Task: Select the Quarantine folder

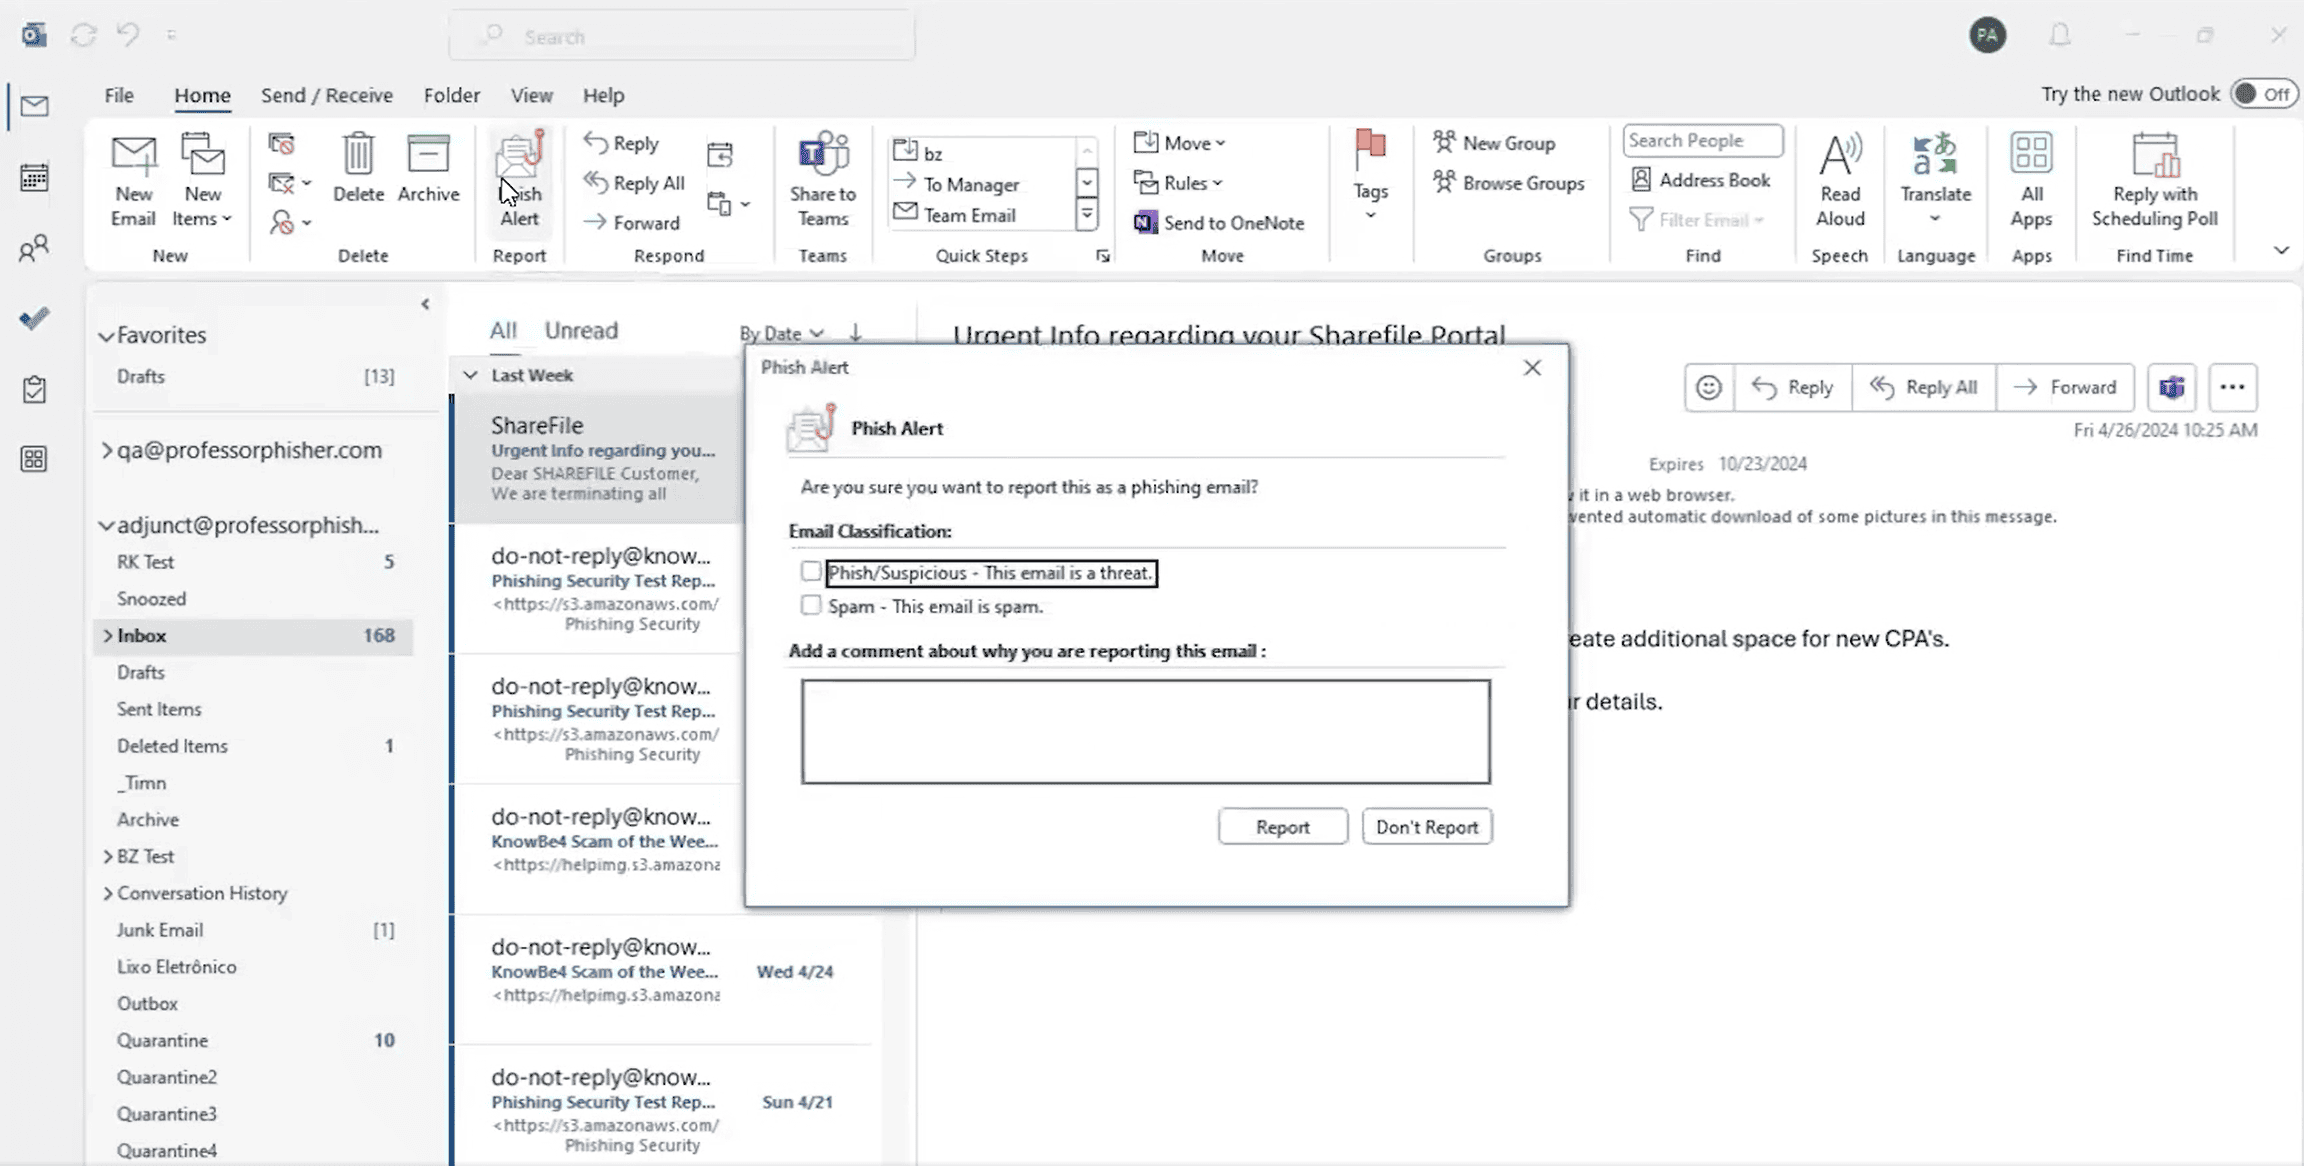Action: 254,1040
